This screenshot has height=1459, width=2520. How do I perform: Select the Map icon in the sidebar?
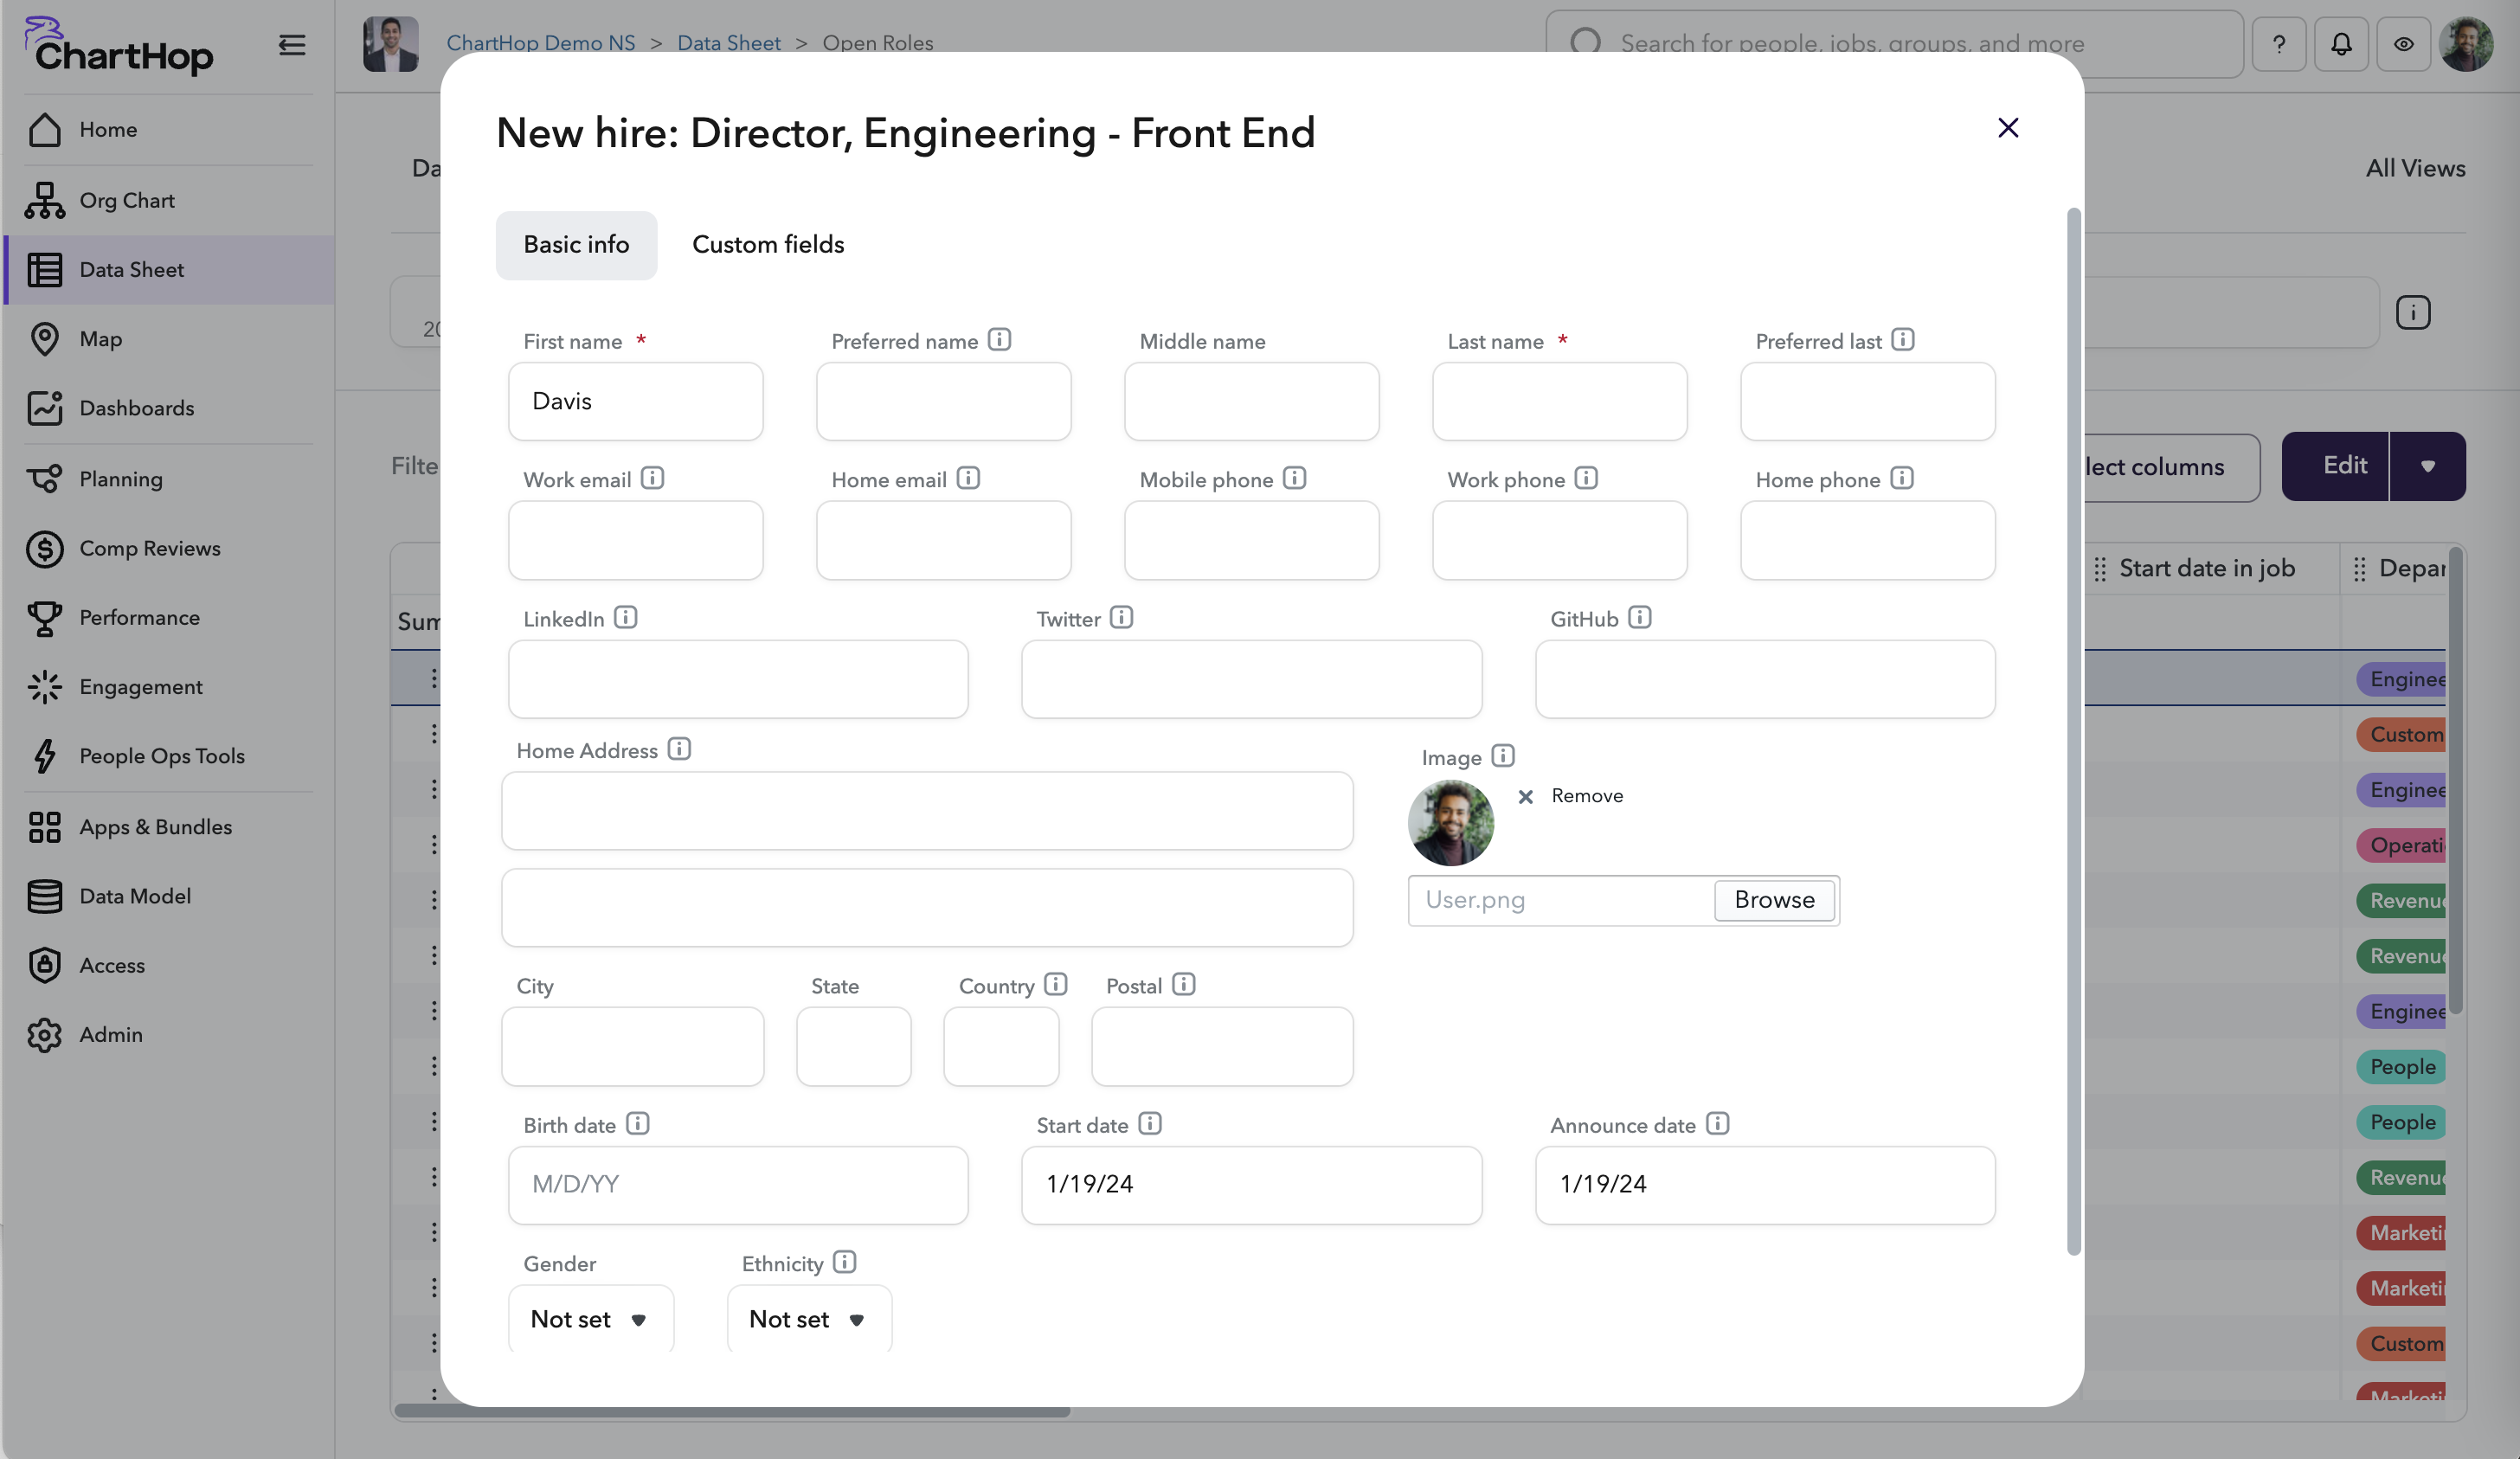click(x=44, y=338)
